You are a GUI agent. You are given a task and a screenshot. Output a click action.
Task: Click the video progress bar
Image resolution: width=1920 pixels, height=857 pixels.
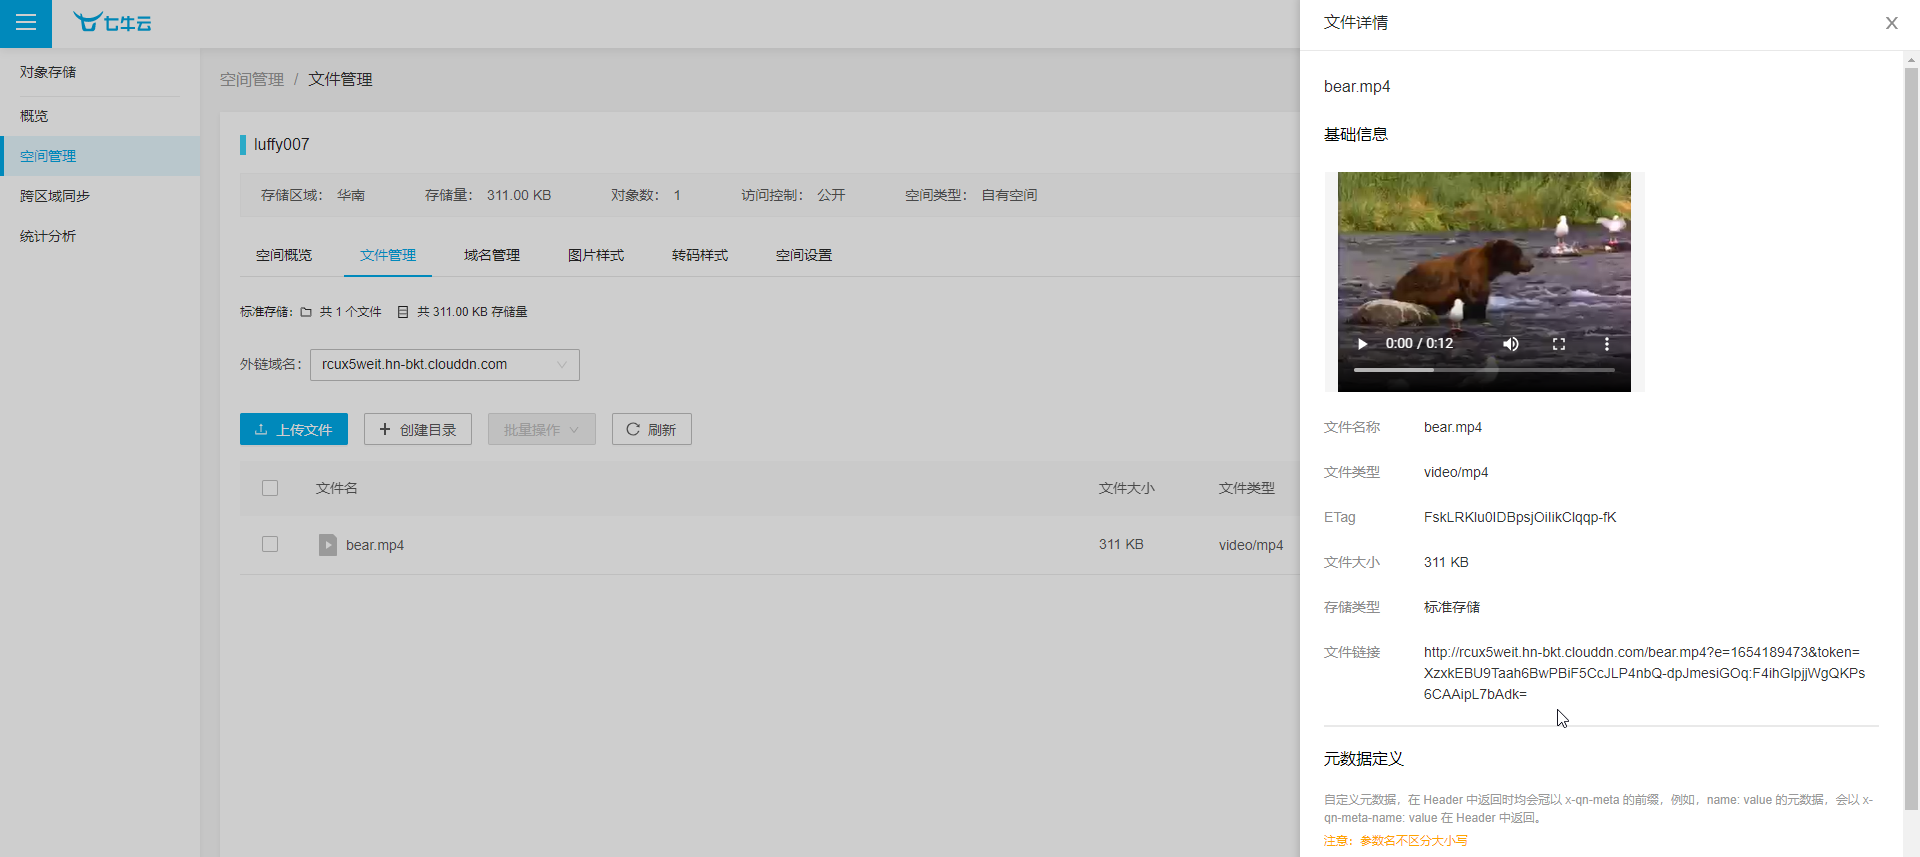[1484, 370]
